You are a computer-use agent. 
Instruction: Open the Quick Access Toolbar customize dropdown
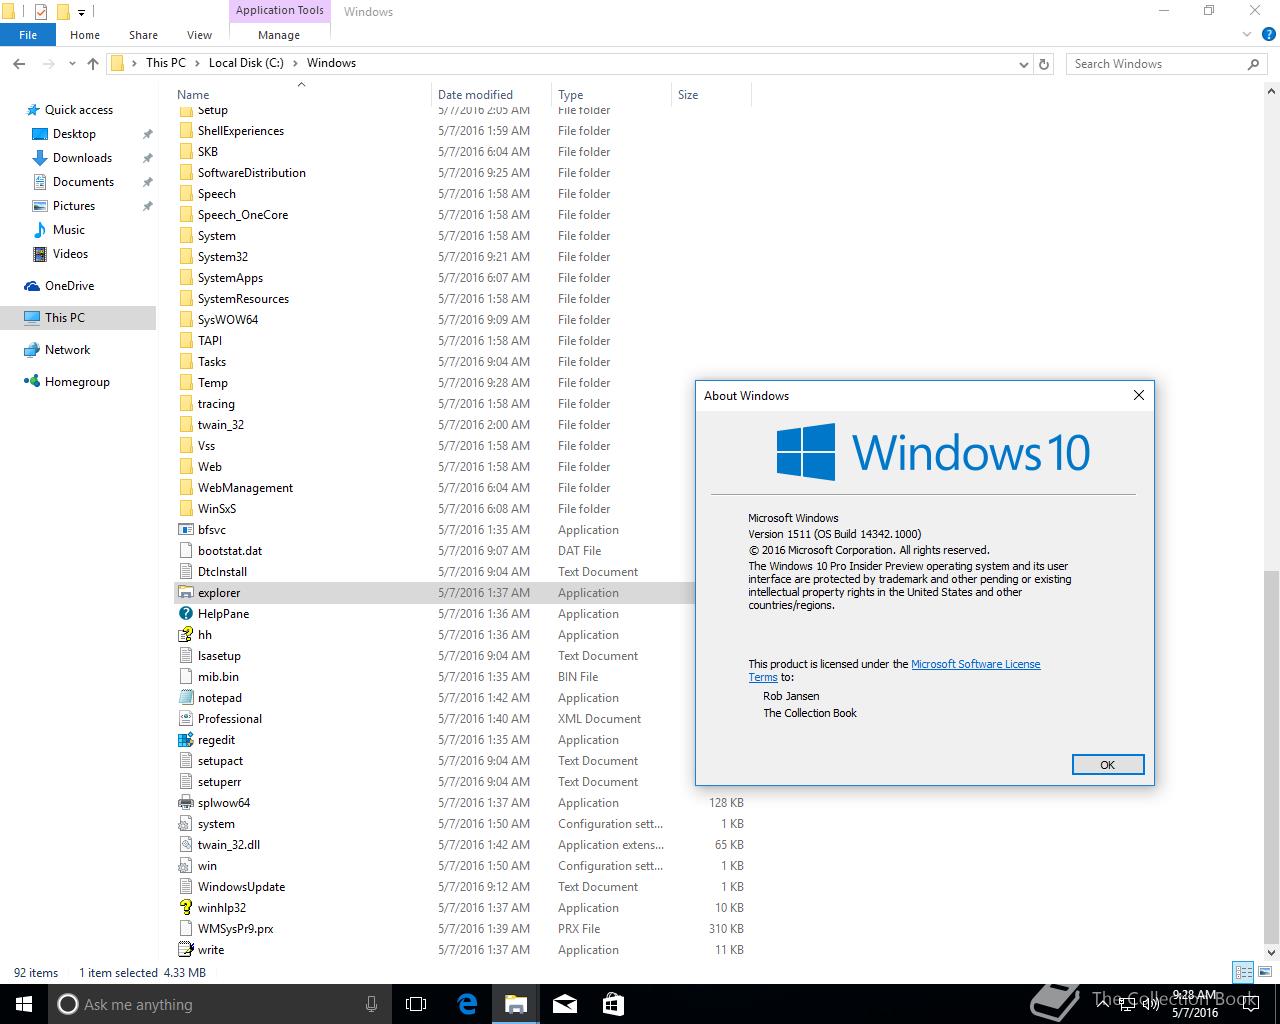point(82,13)
